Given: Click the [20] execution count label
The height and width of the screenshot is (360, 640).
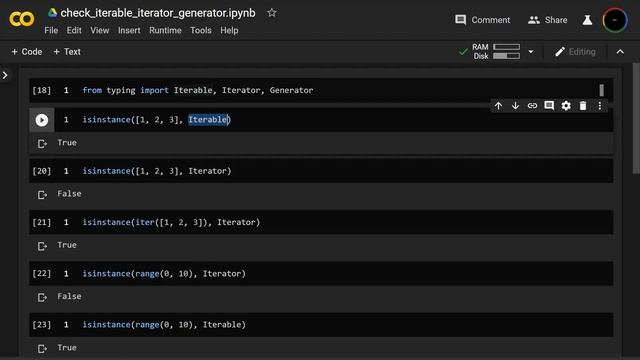Looking at the screenshot, I should 42,171.
